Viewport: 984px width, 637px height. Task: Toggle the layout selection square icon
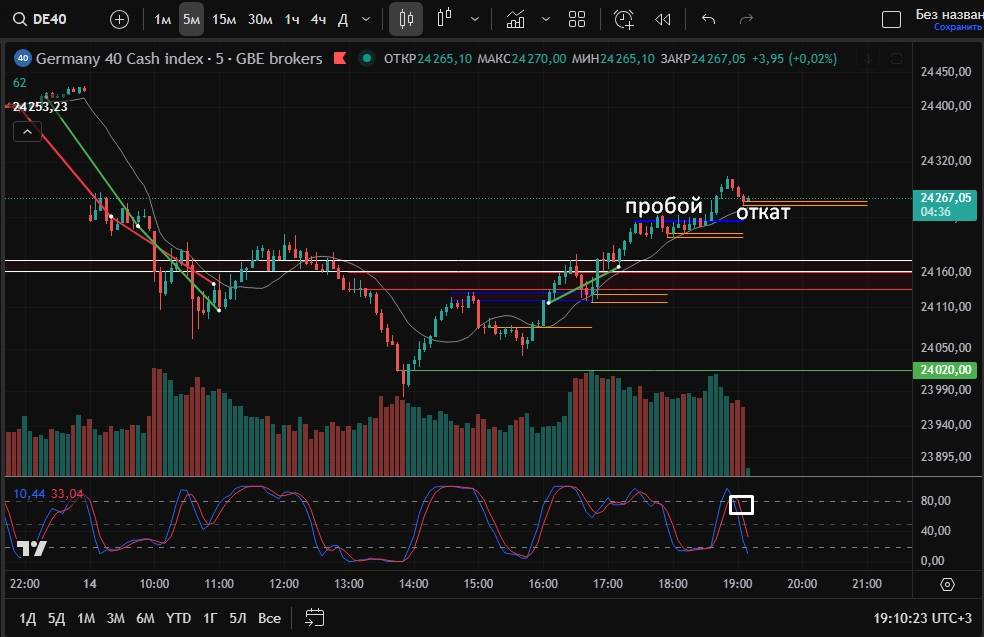coord(891,19)
